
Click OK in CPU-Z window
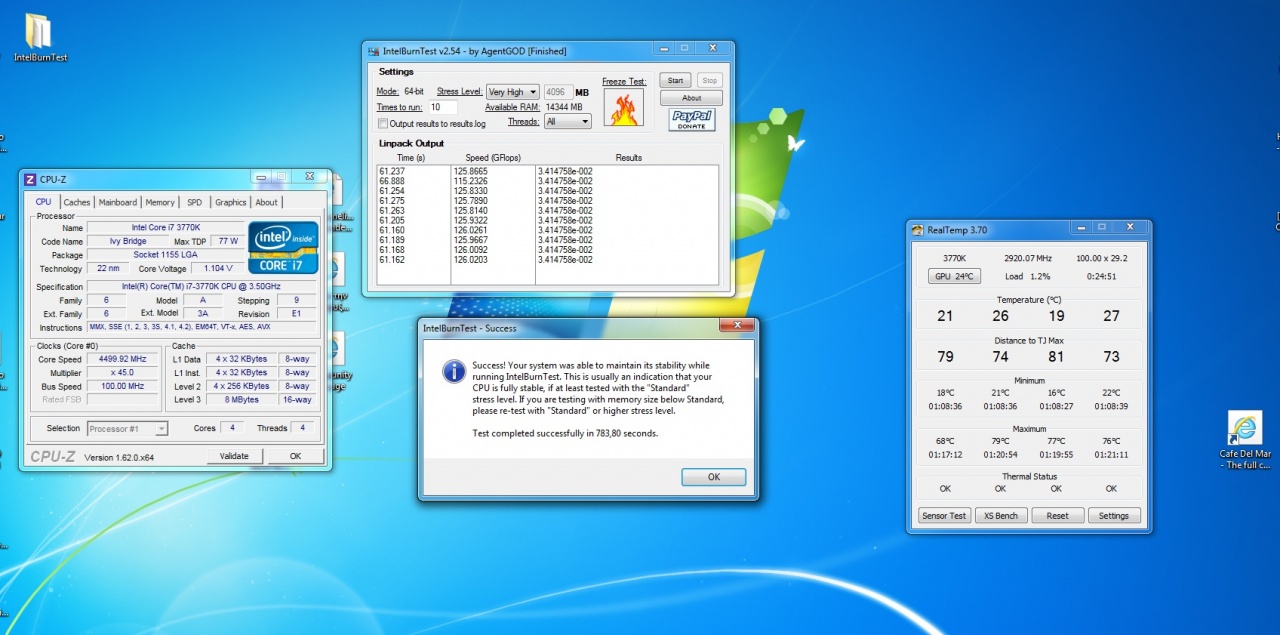pos(295,456)
